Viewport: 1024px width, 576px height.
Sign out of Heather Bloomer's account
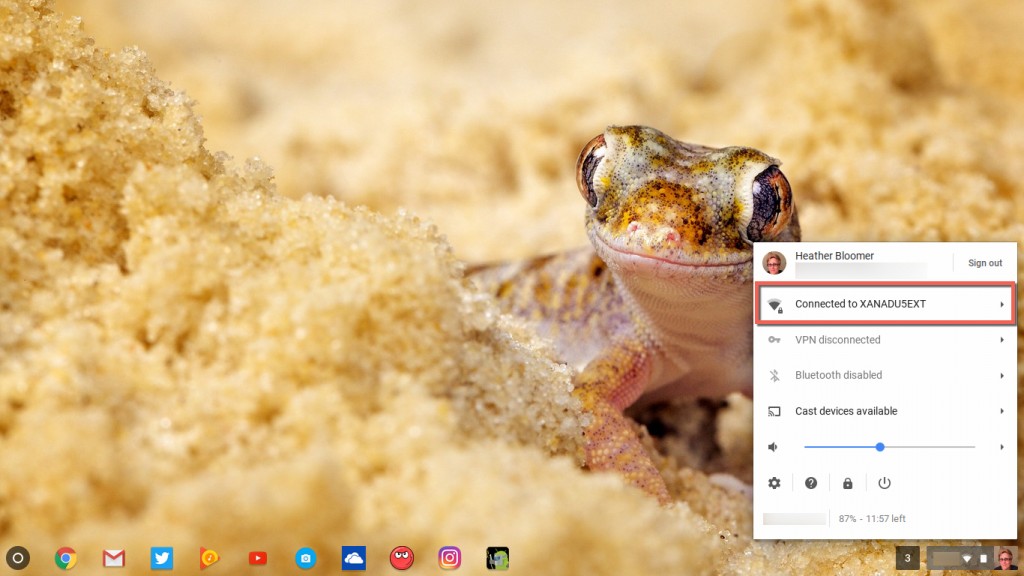[x=985, y=262]
